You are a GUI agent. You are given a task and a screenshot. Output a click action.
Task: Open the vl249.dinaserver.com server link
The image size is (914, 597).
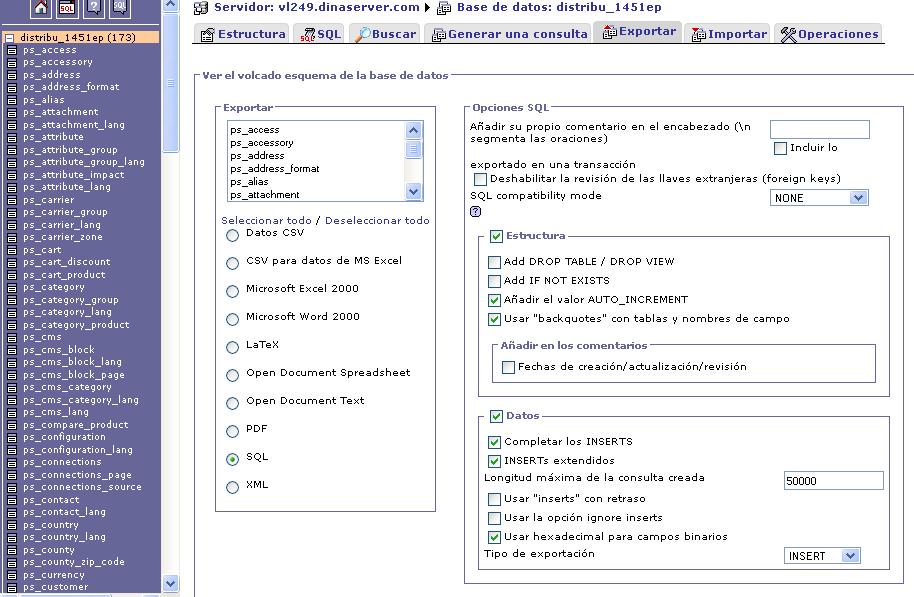coord(317,8)
